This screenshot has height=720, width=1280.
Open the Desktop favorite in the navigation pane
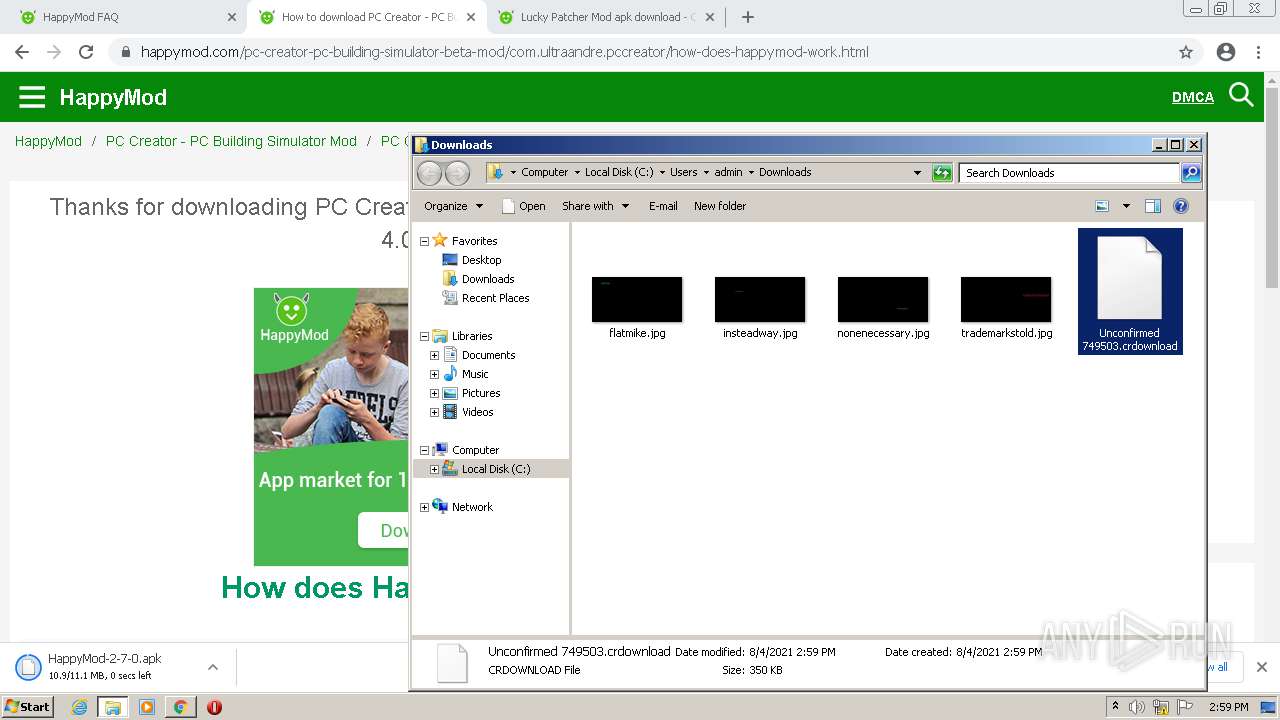[480, 260]
